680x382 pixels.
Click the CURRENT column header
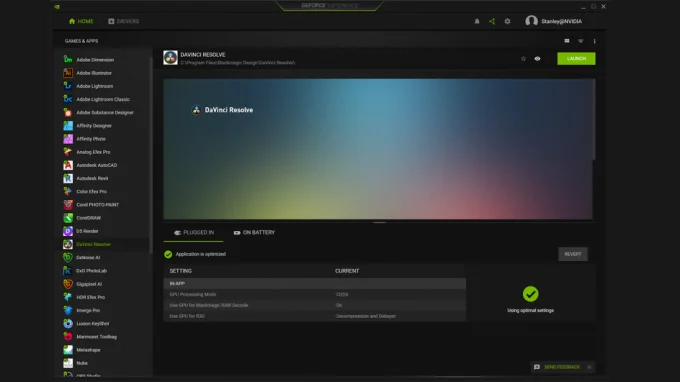[347, 271]
